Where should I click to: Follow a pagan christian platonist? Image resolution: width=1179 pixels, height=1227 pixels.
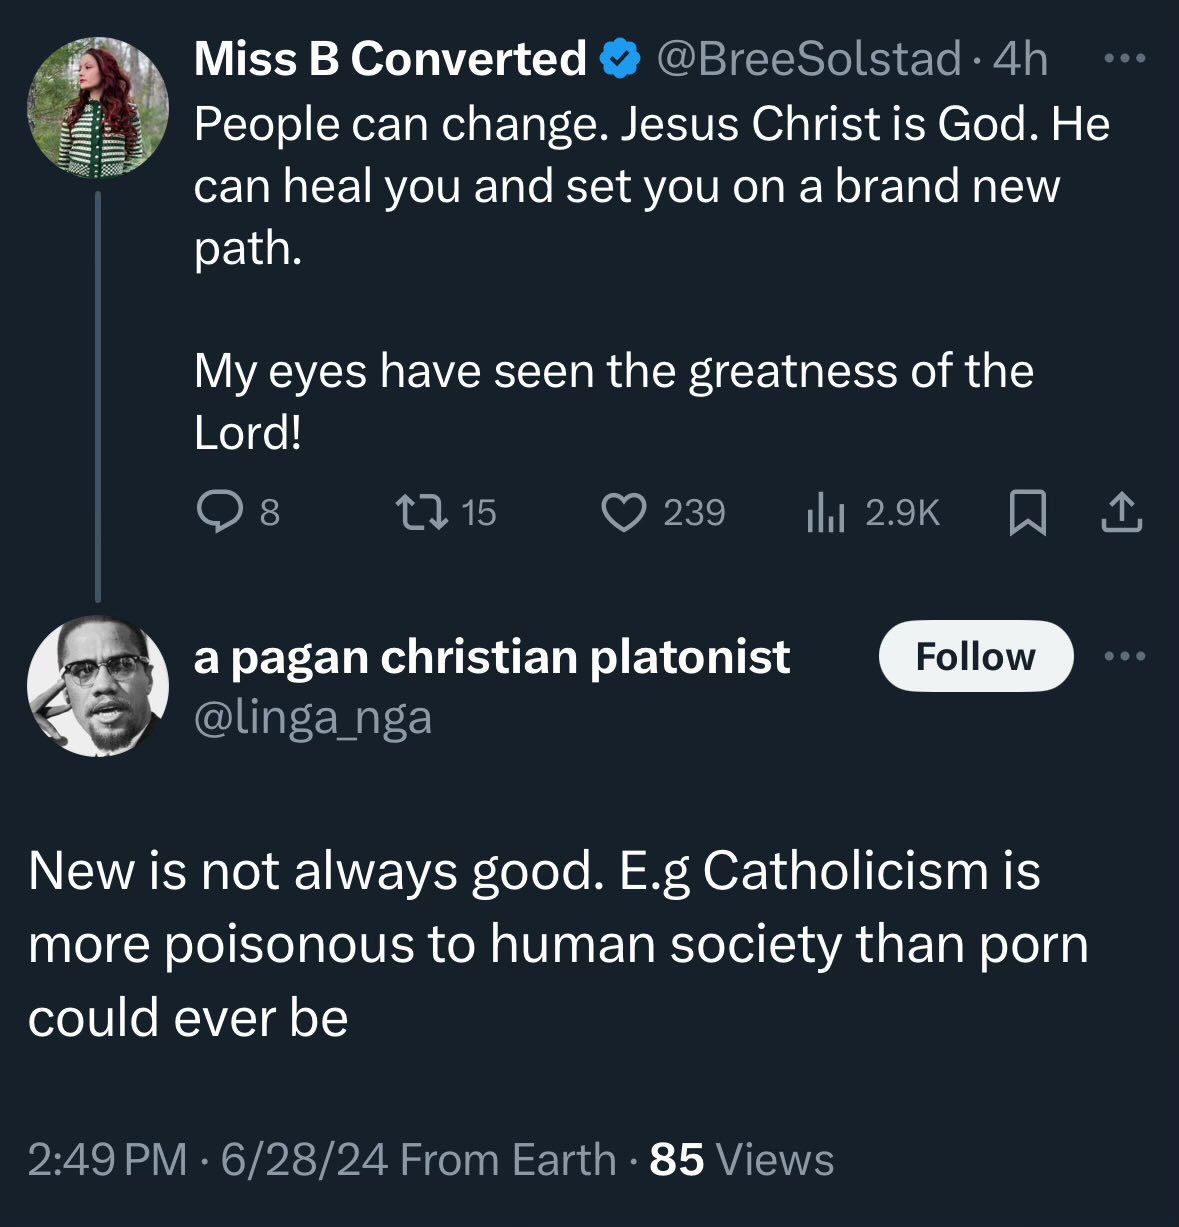click(x=975, y=657)
